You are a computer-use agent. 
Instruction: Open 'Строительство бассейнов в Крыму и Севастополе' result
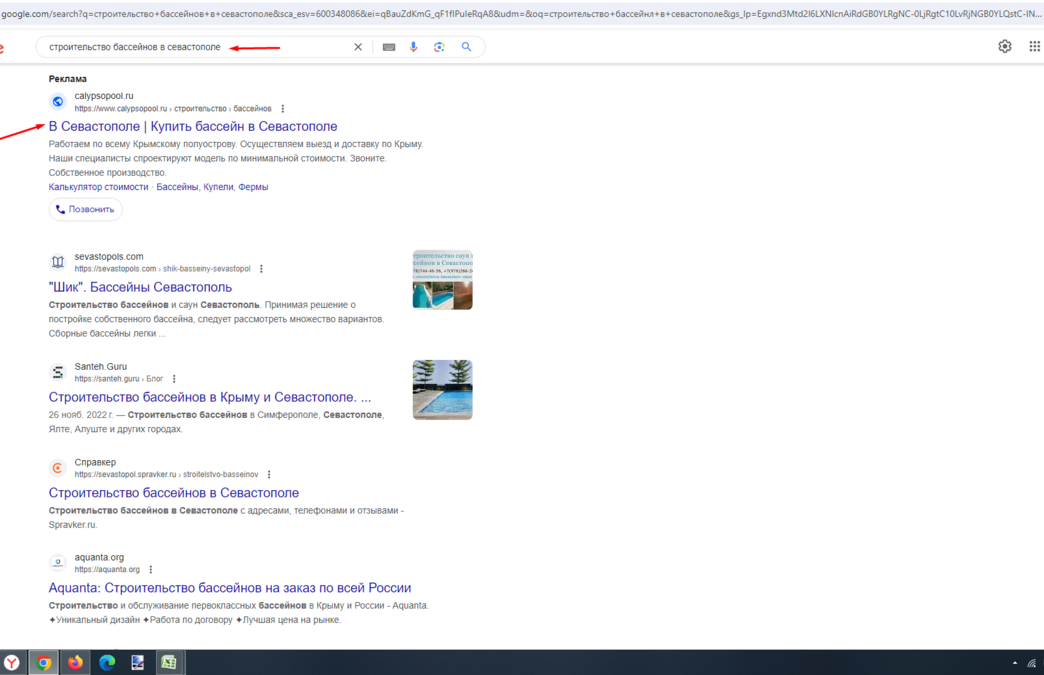[210, 397]
